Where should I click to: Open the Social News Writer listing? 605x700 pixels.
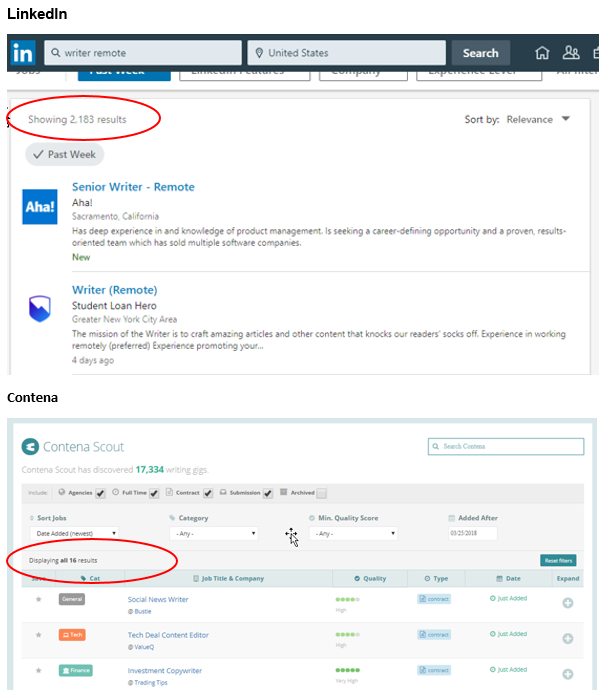coord(158,599)
